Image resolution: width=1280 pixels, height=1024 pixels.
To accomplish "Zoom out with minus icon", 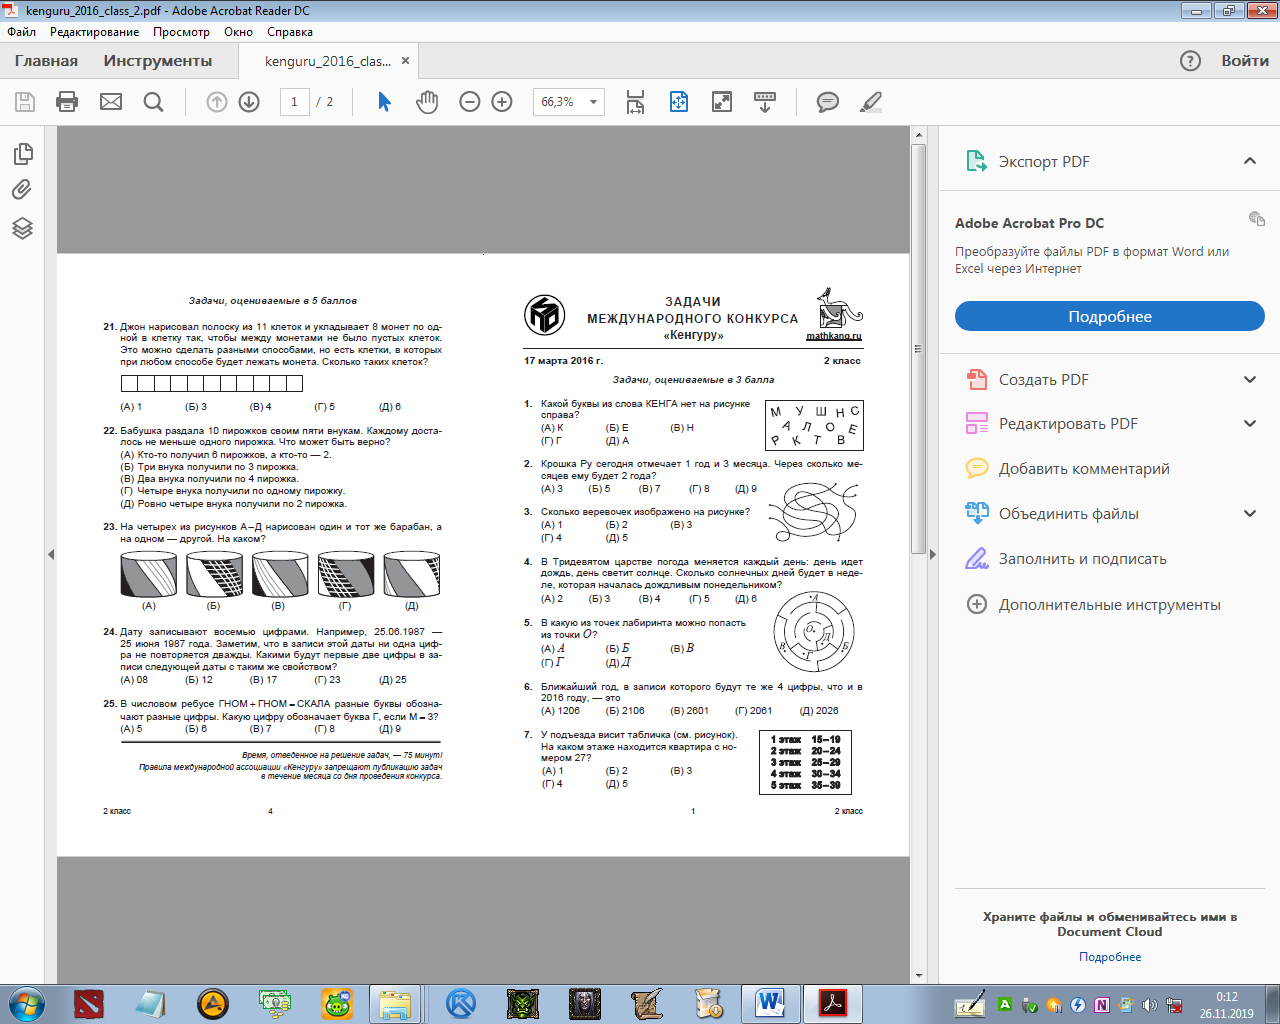I will pyautogui.click(x=470, y=102).
